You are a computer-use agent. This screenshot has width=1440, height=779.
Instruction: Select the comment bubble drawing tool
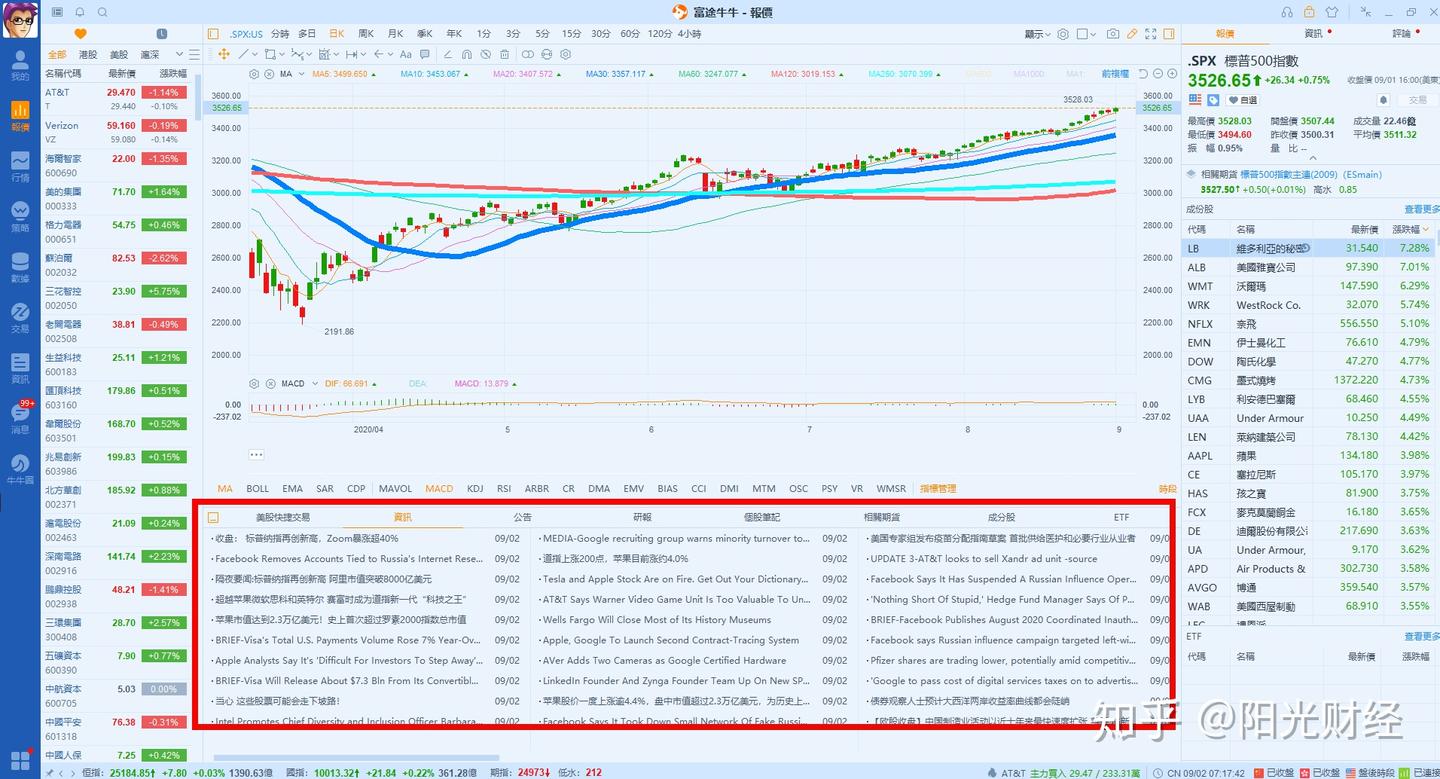[425, 54]
